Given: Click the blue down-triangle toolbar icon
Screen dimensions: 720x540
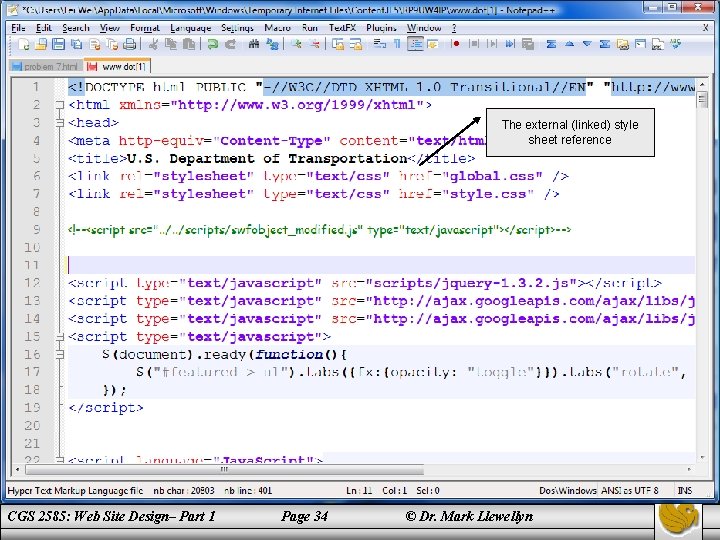Looking at the screenshot, I should (x=587, y=45).
